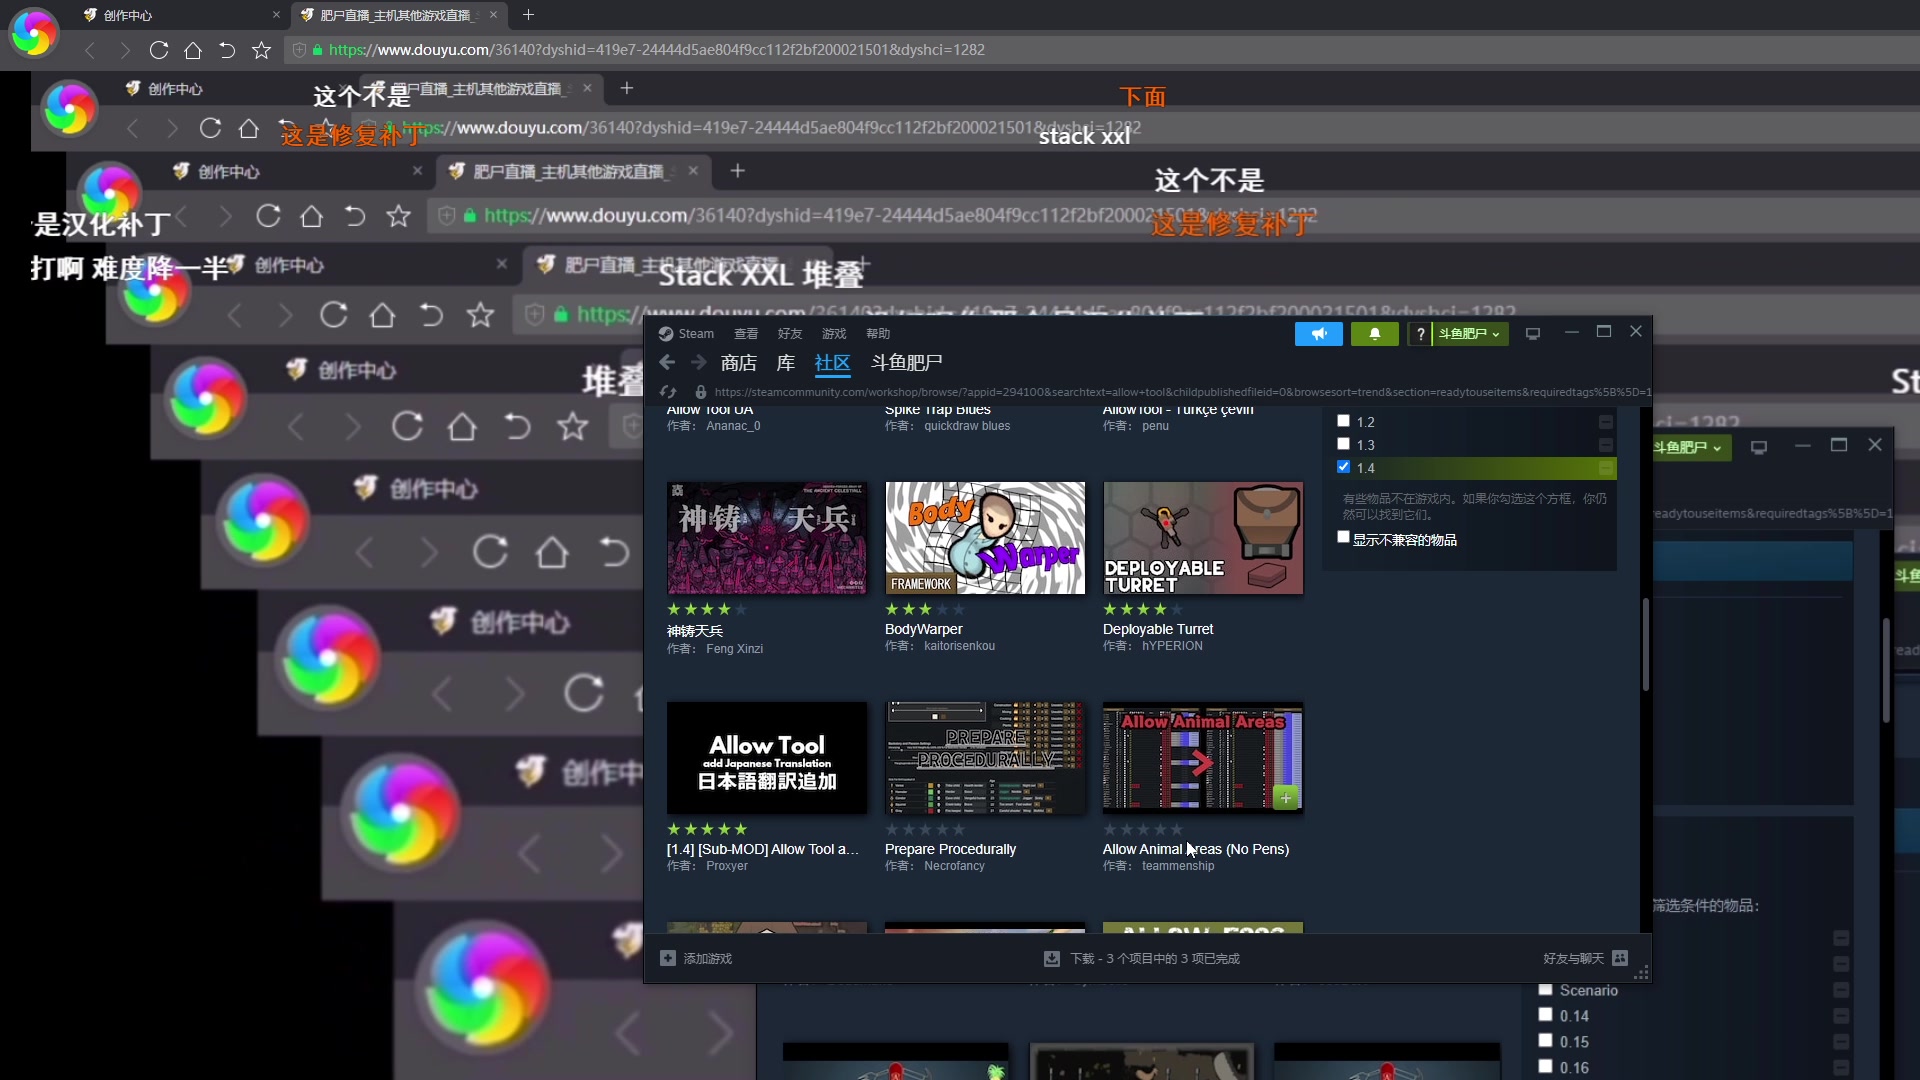Open the Steam logo menu
Viewport: 1920px width, 1080px height.
[x=686, y=334]
